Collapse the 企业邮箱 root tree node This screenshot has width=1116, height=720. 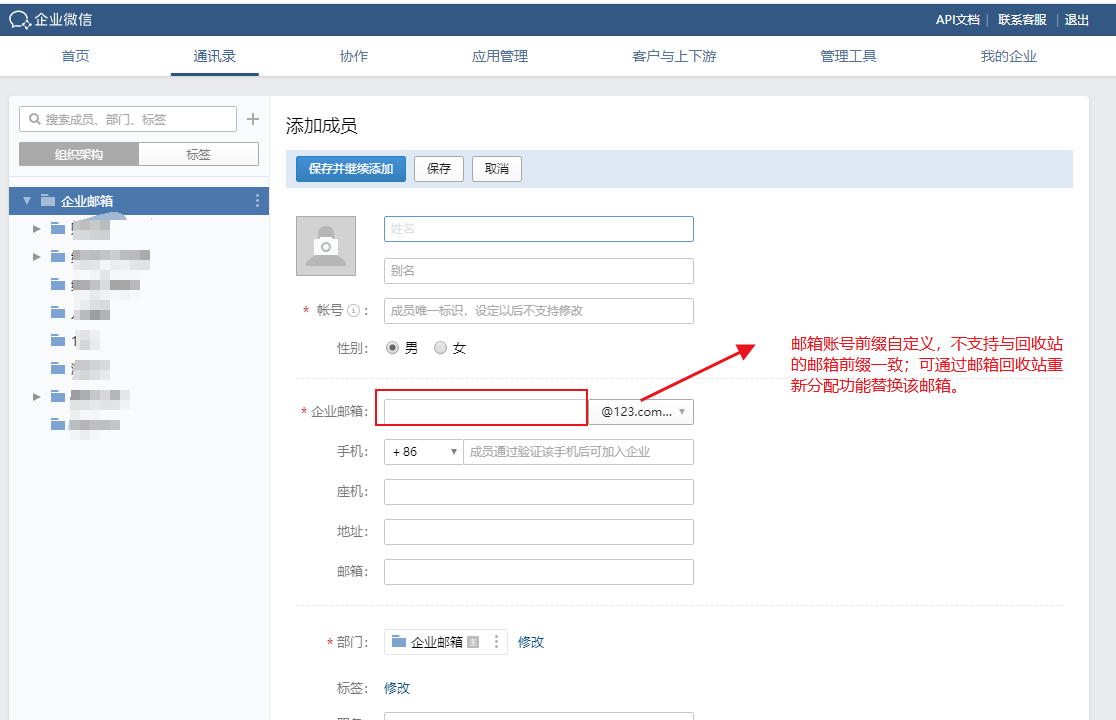(x=27, y=201)
